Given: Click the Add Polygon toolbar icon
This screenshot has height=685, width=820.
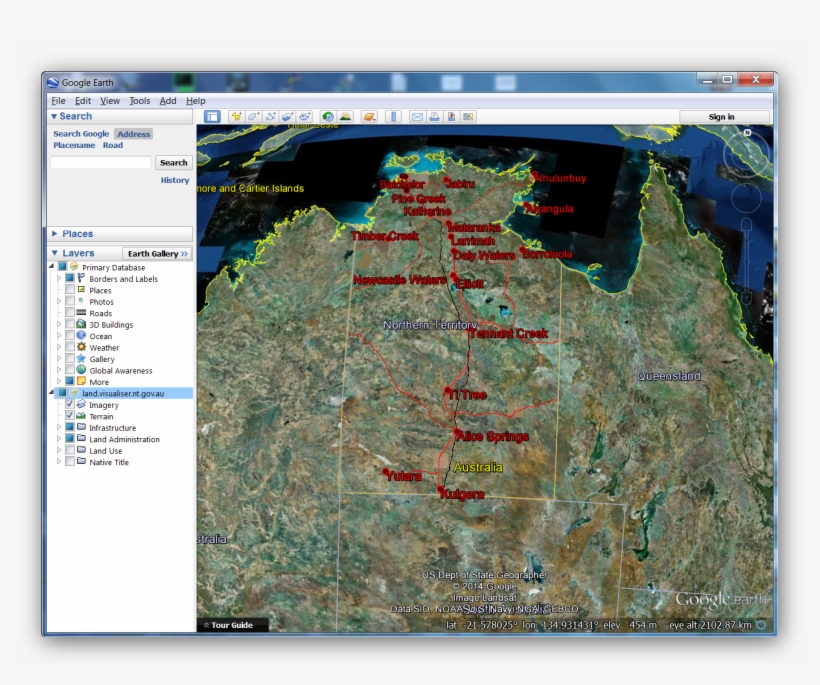Looking at the screenshot, I should coord(254,117).
